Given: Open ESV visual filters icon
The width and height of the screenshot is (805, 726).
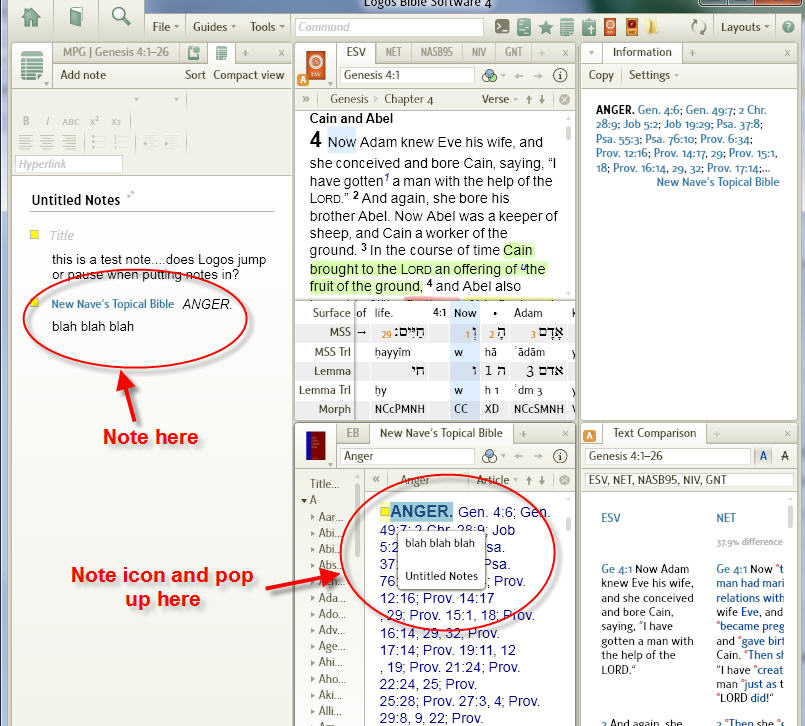Looking at the screenshot, I should point(490,76).
